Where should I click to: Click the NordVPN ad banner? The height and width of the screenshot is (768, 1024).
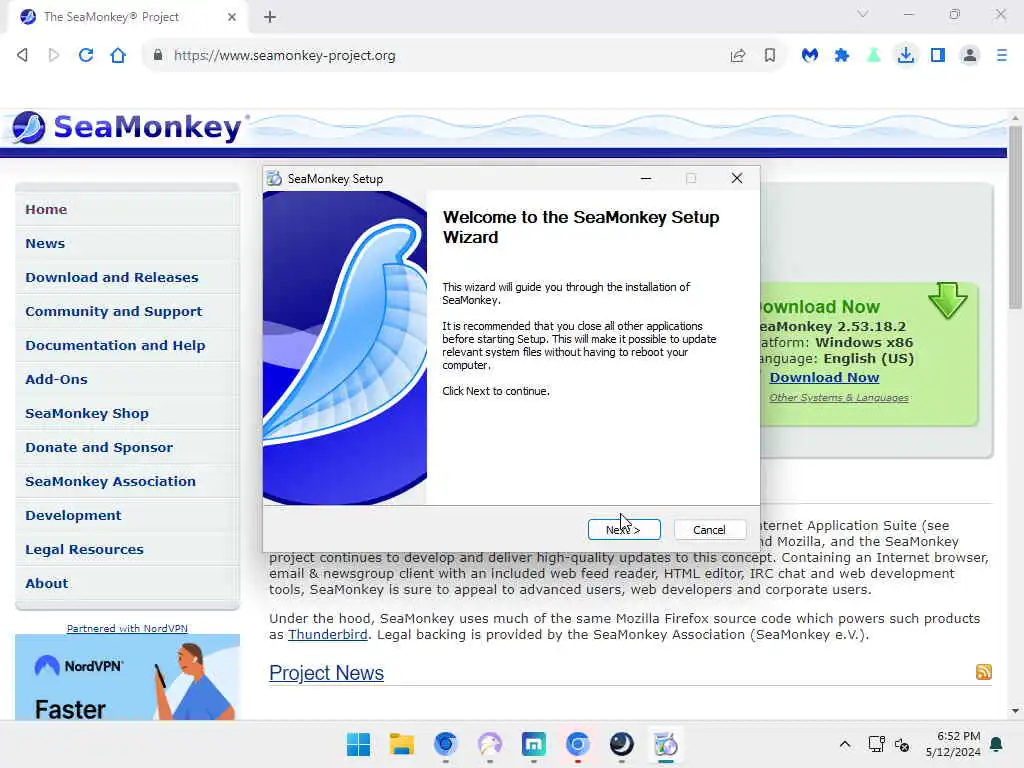point(127,677)
